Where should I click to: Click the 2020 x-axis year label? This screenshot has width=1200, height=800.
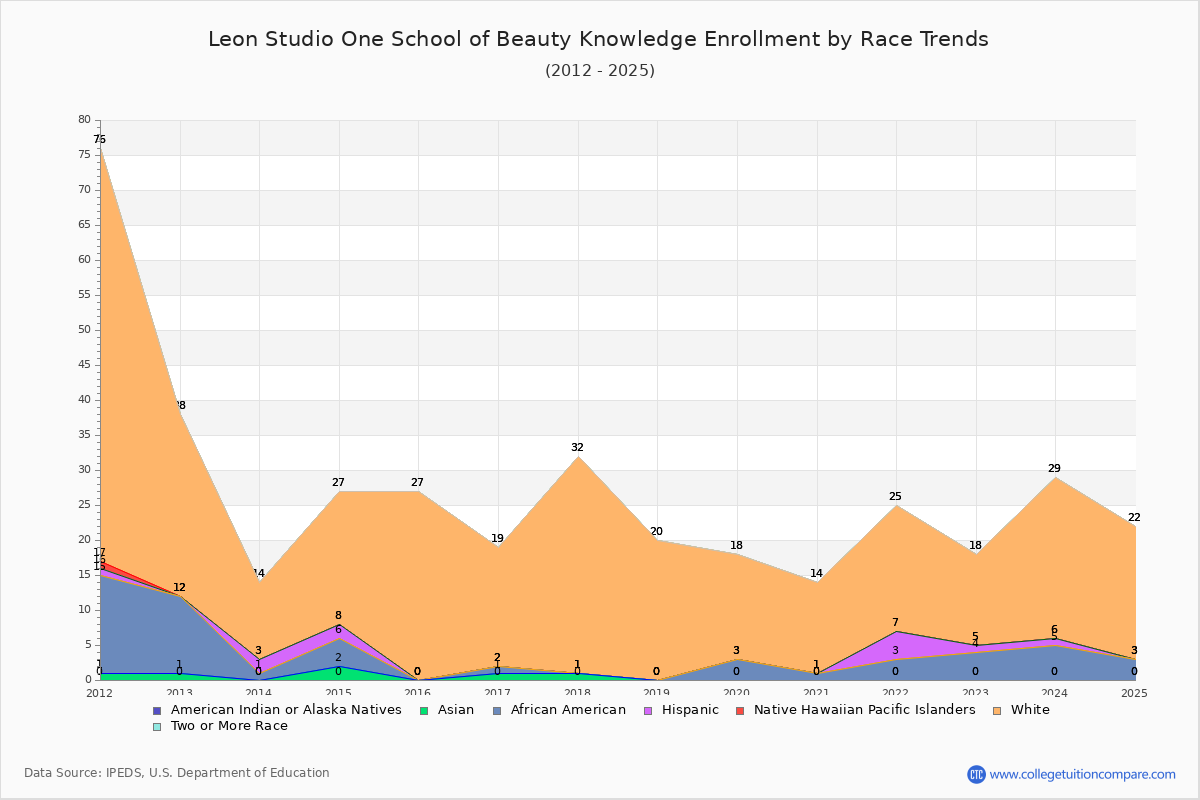[736, 692]
